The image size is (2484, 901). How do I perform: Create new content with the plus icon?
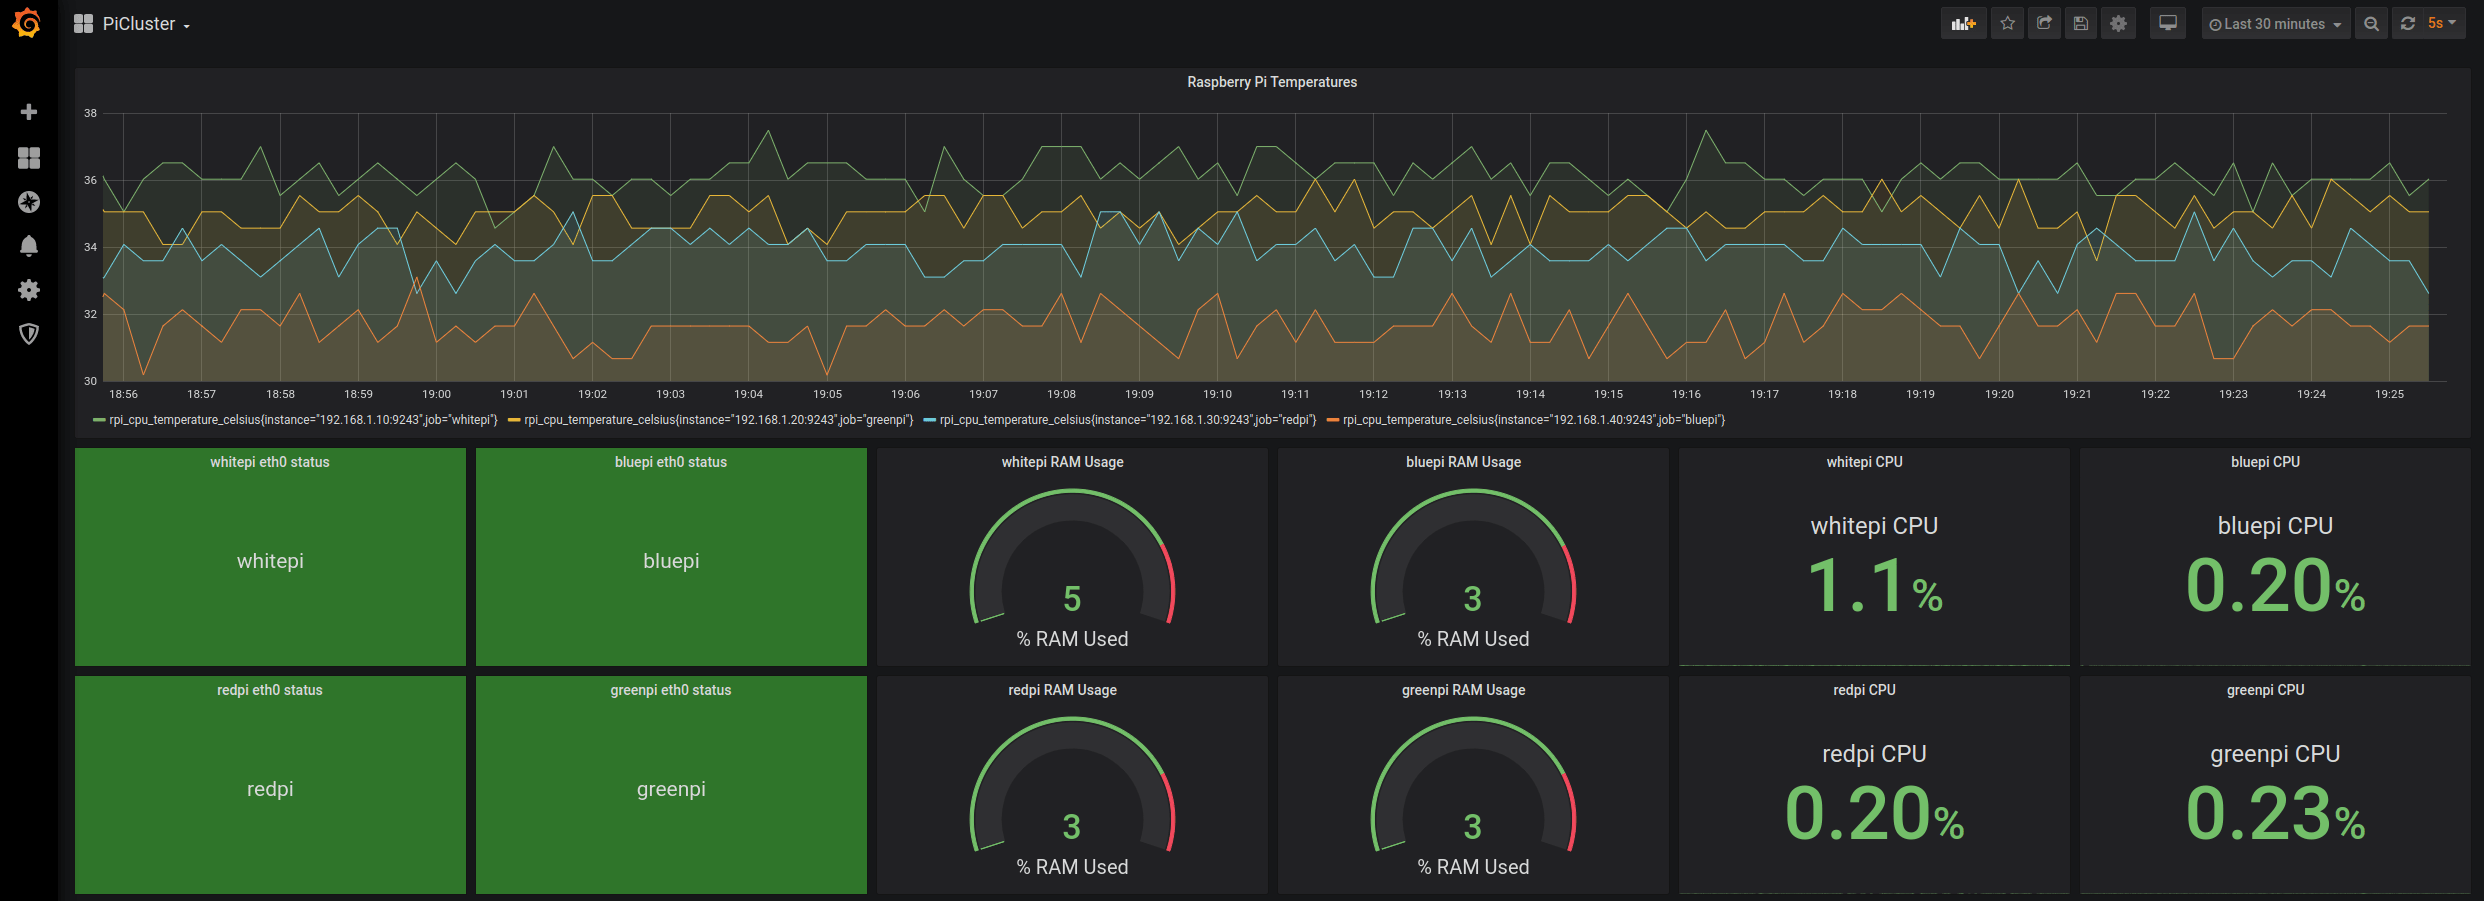[28, 112]
